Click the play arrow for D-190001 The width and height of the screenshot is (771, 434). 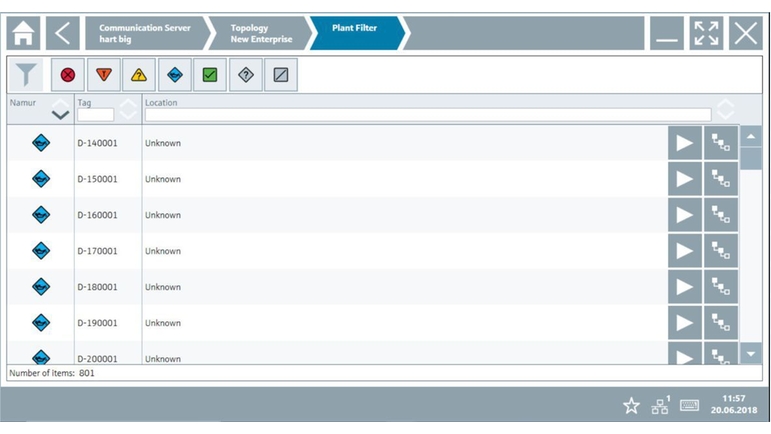point(684,323)
